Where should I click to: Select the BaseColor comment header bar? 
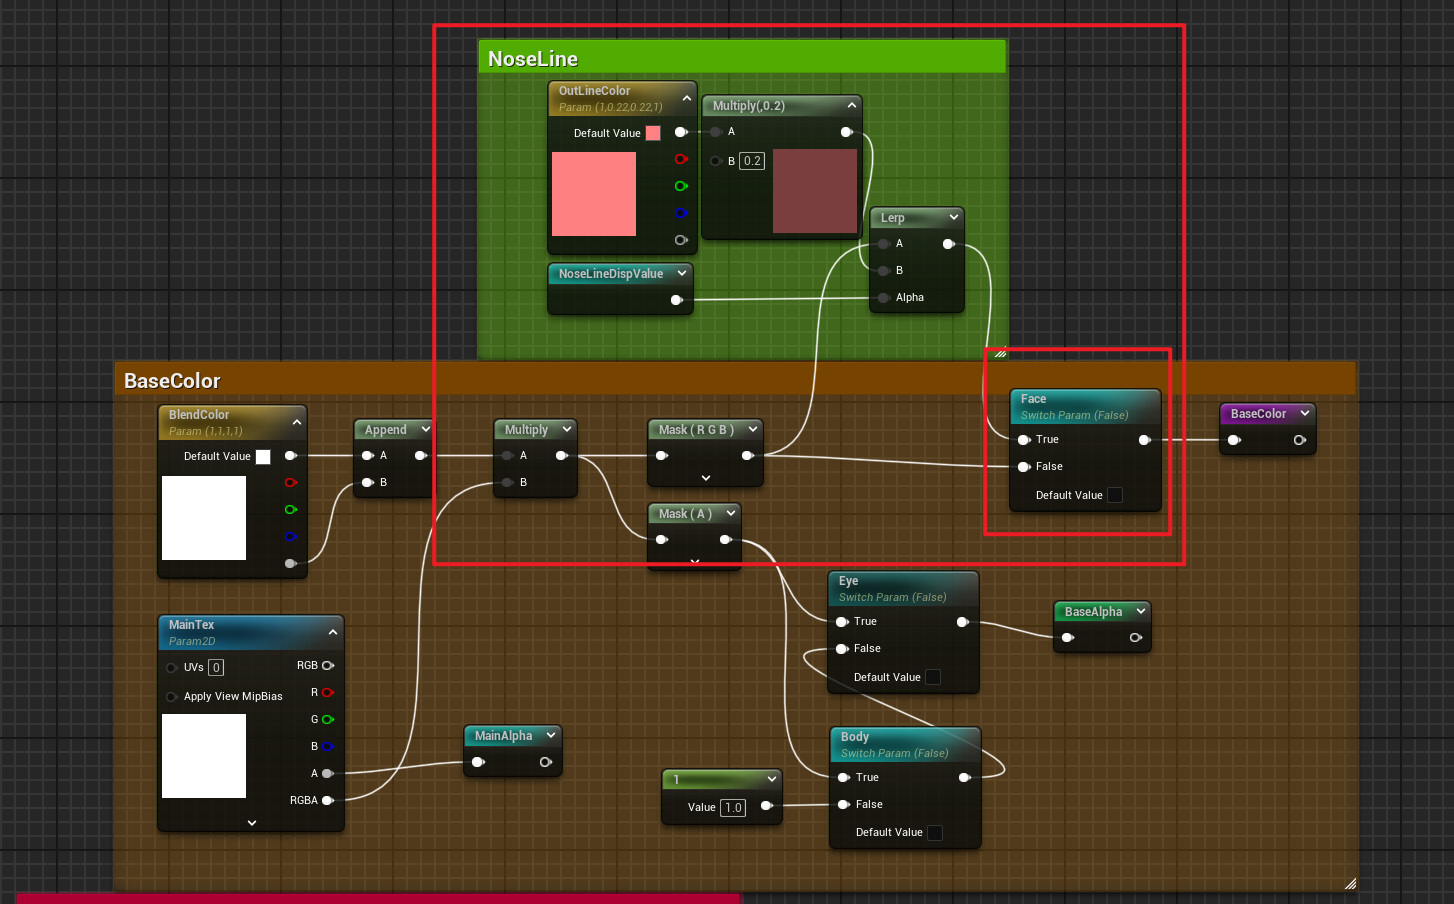(x=172, y=381)
